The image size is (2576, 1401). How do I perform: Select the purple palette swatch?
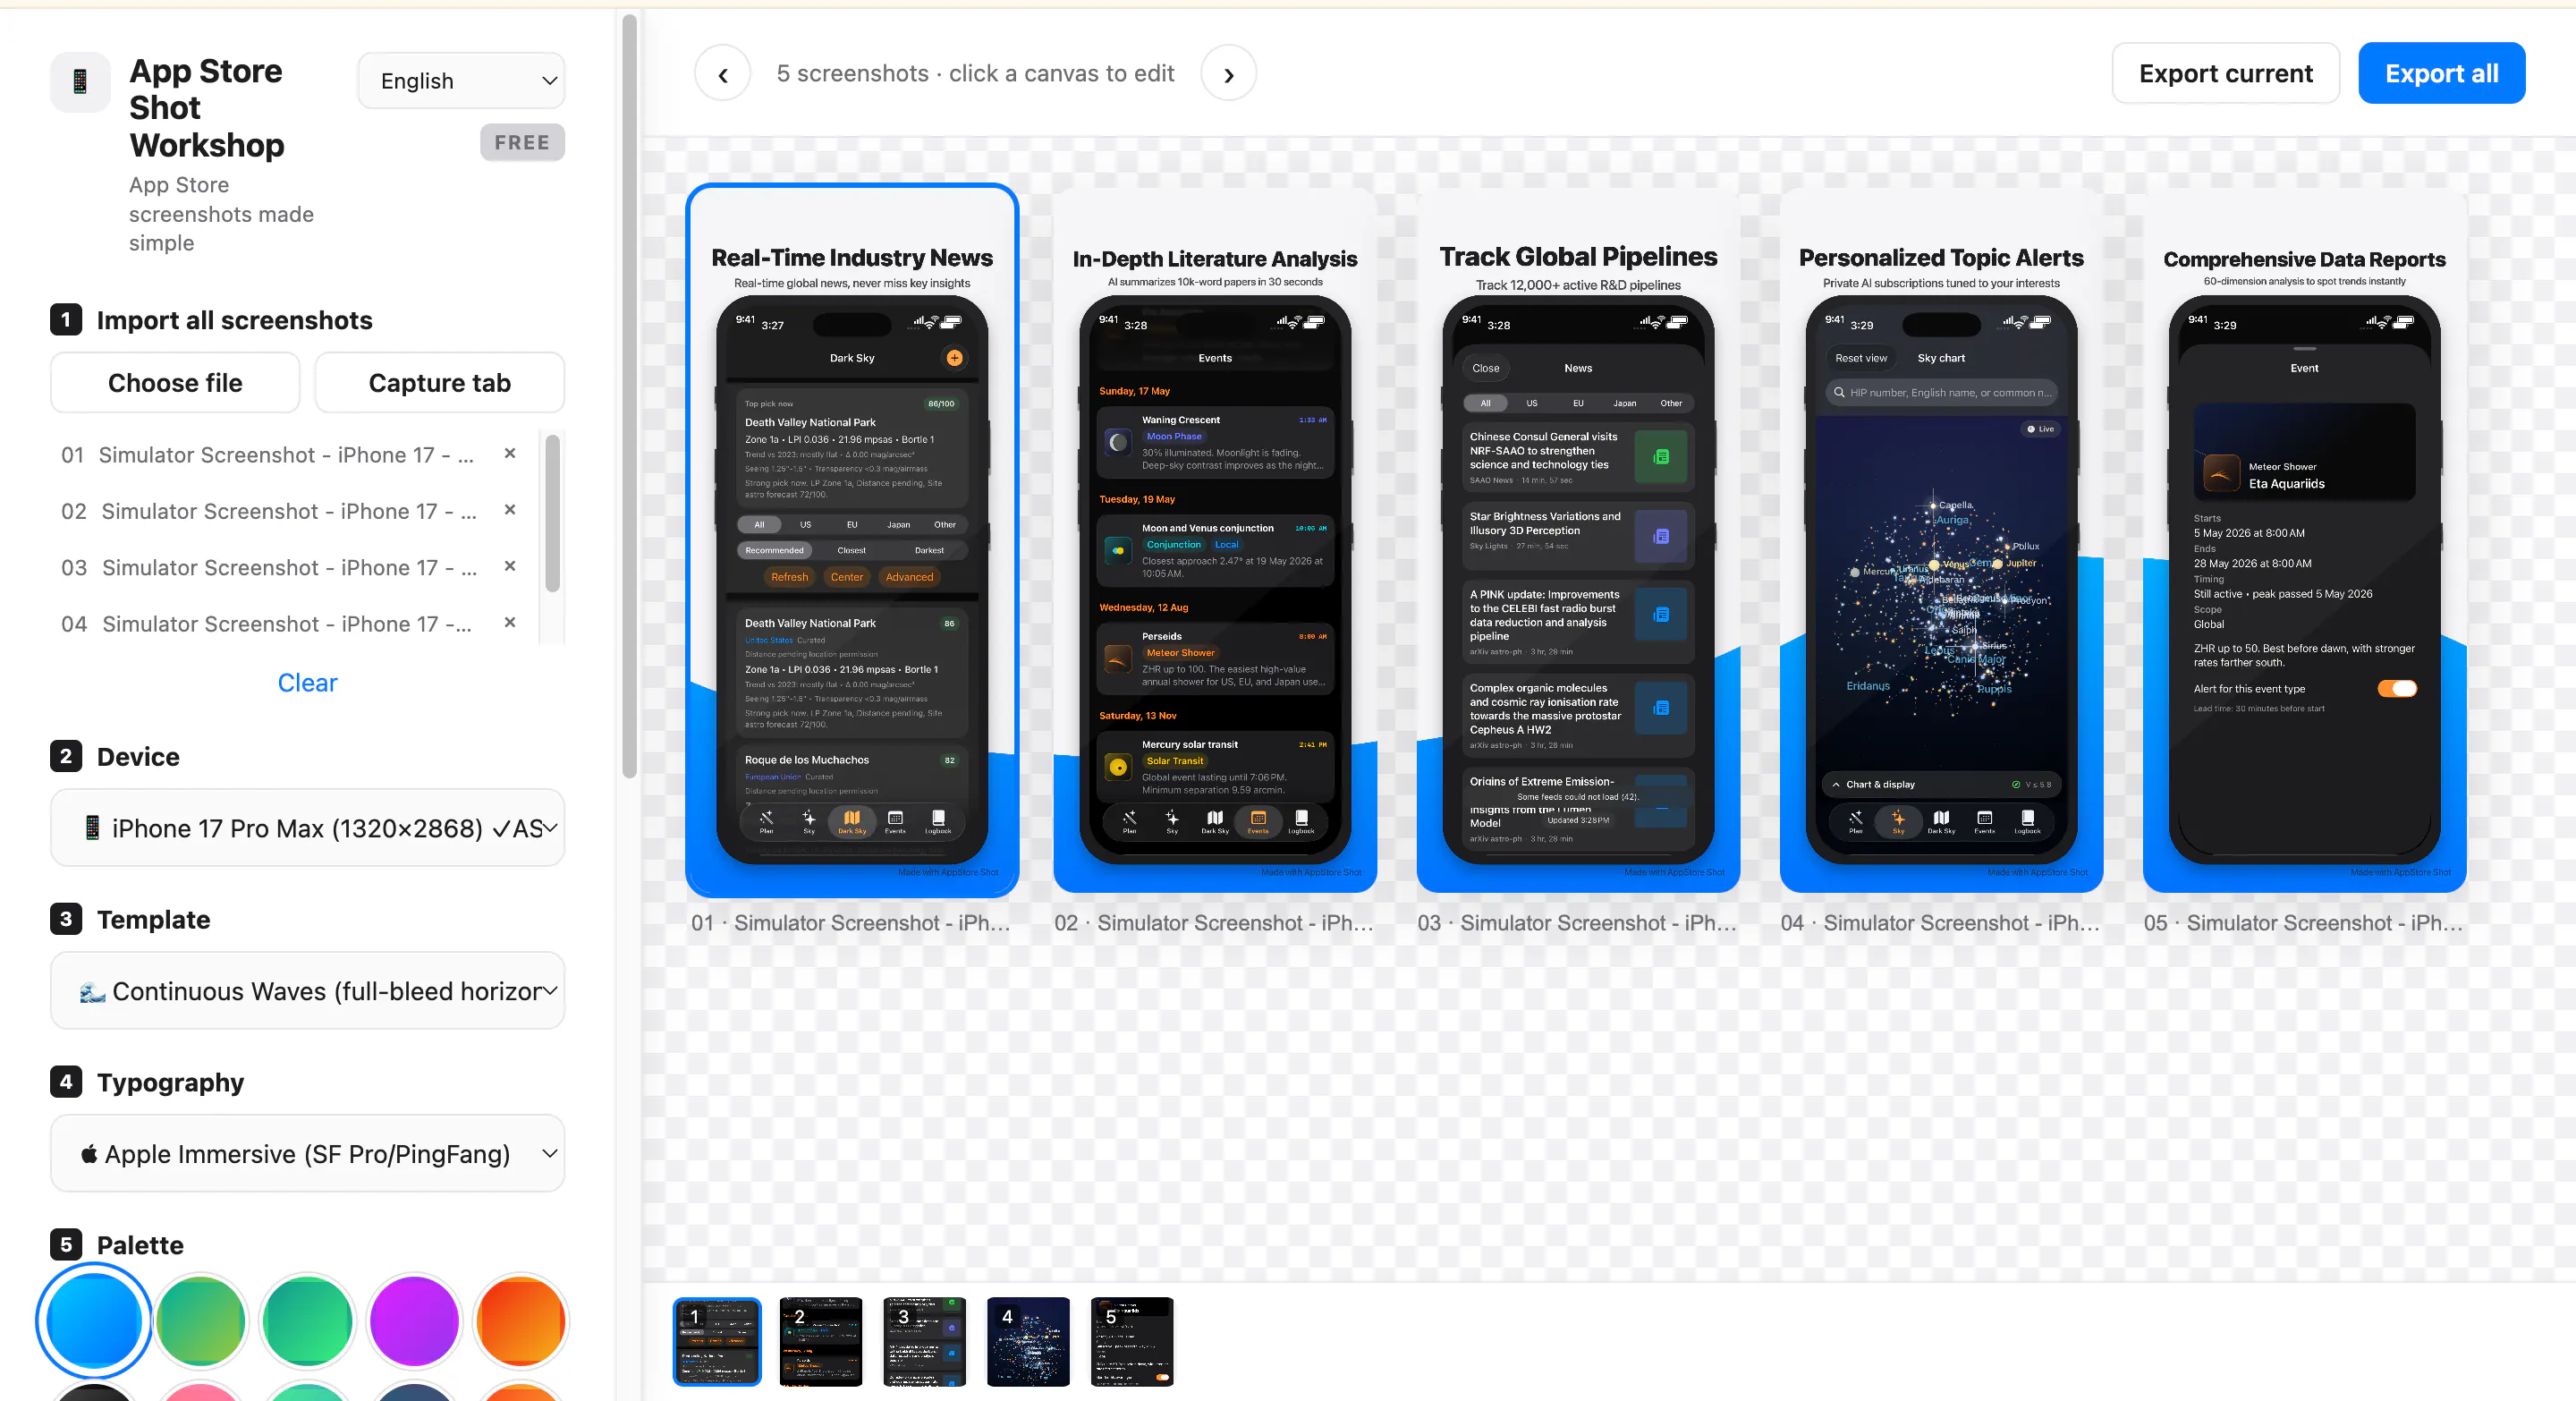click(414, 1321)
